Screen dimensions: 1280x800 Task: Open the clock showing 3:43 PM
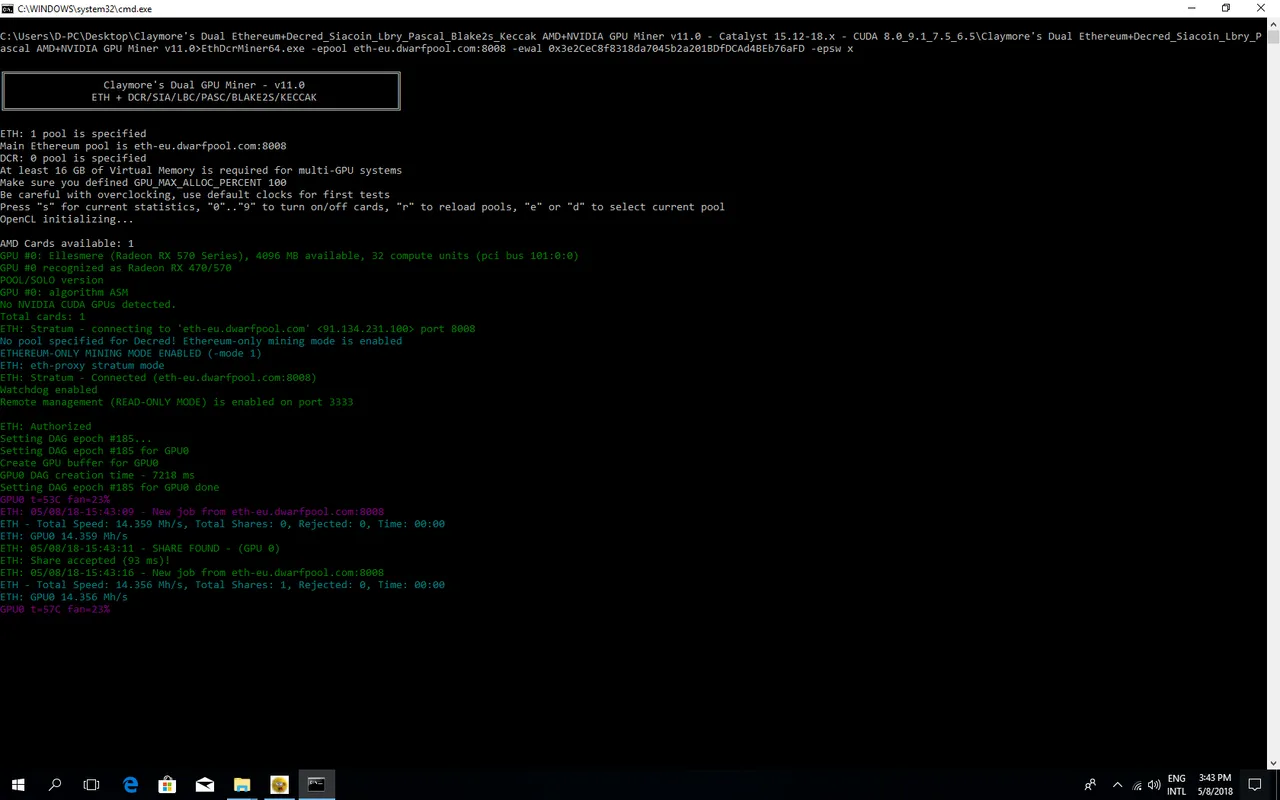point(1214,785)
